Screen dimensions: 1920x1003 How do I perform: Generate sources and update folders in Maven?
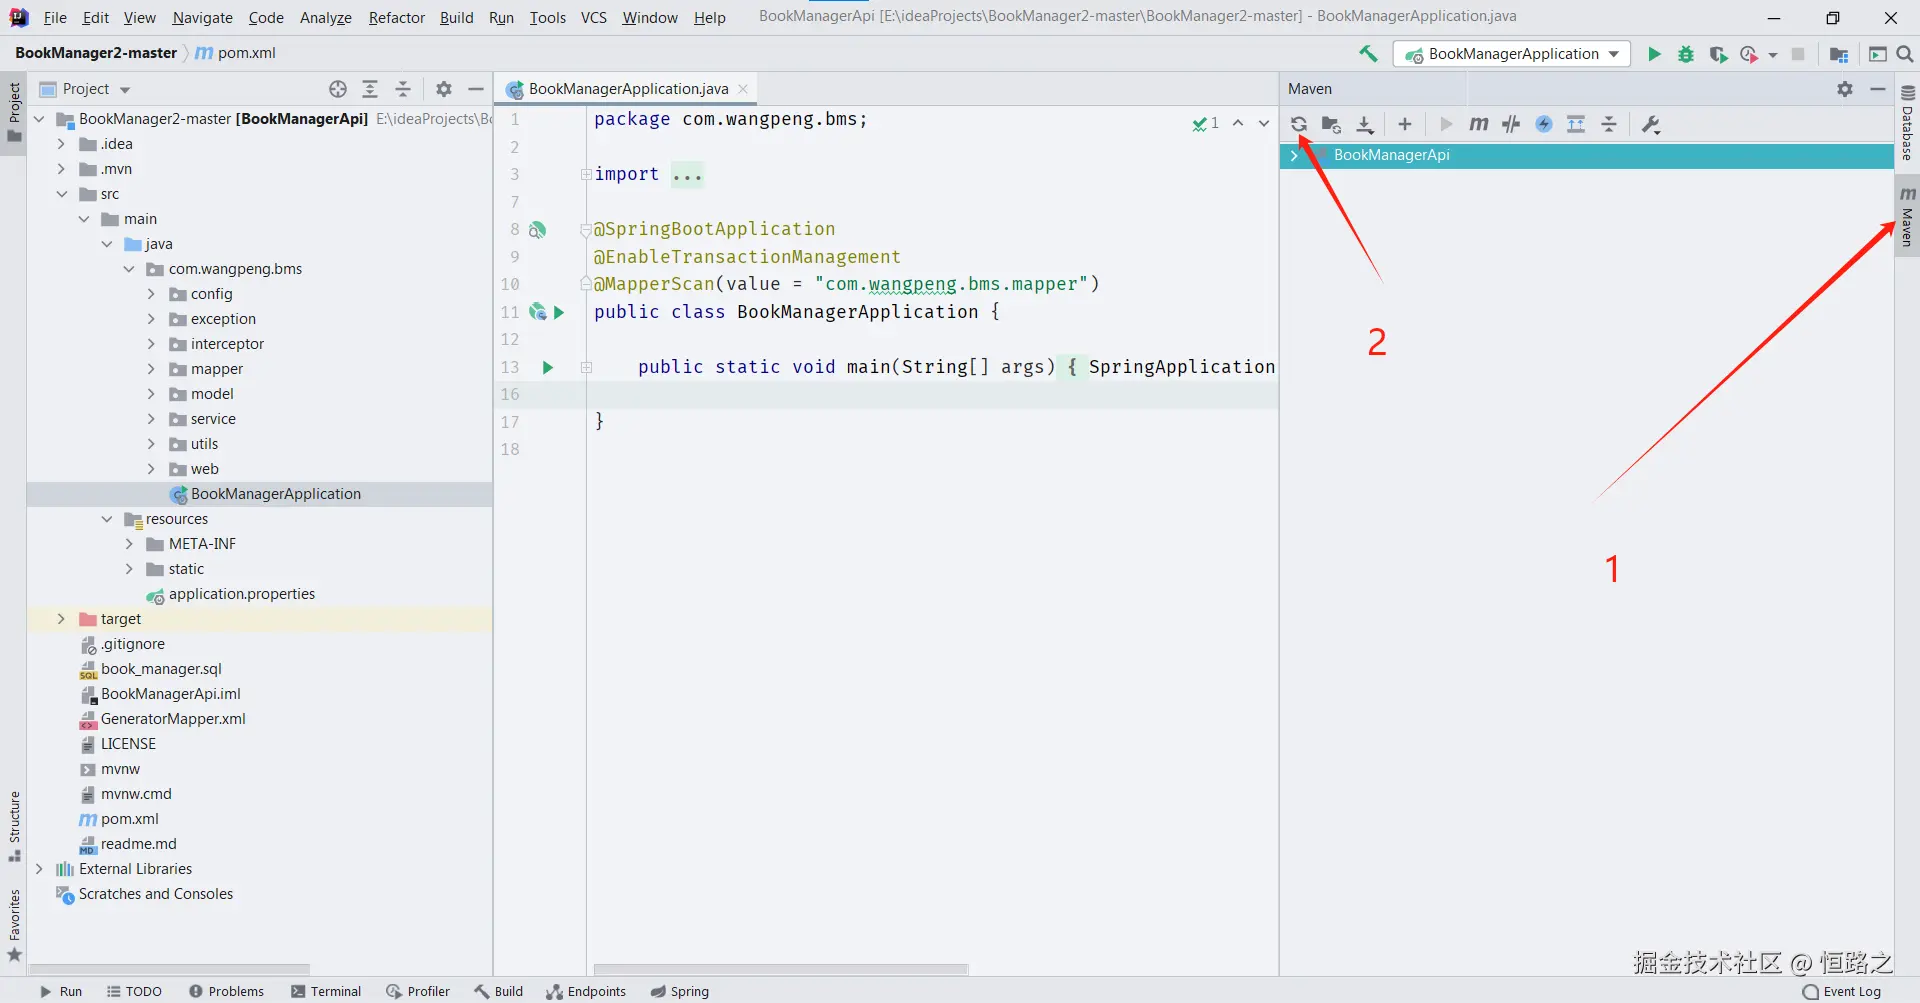(x=1331, y=124)
